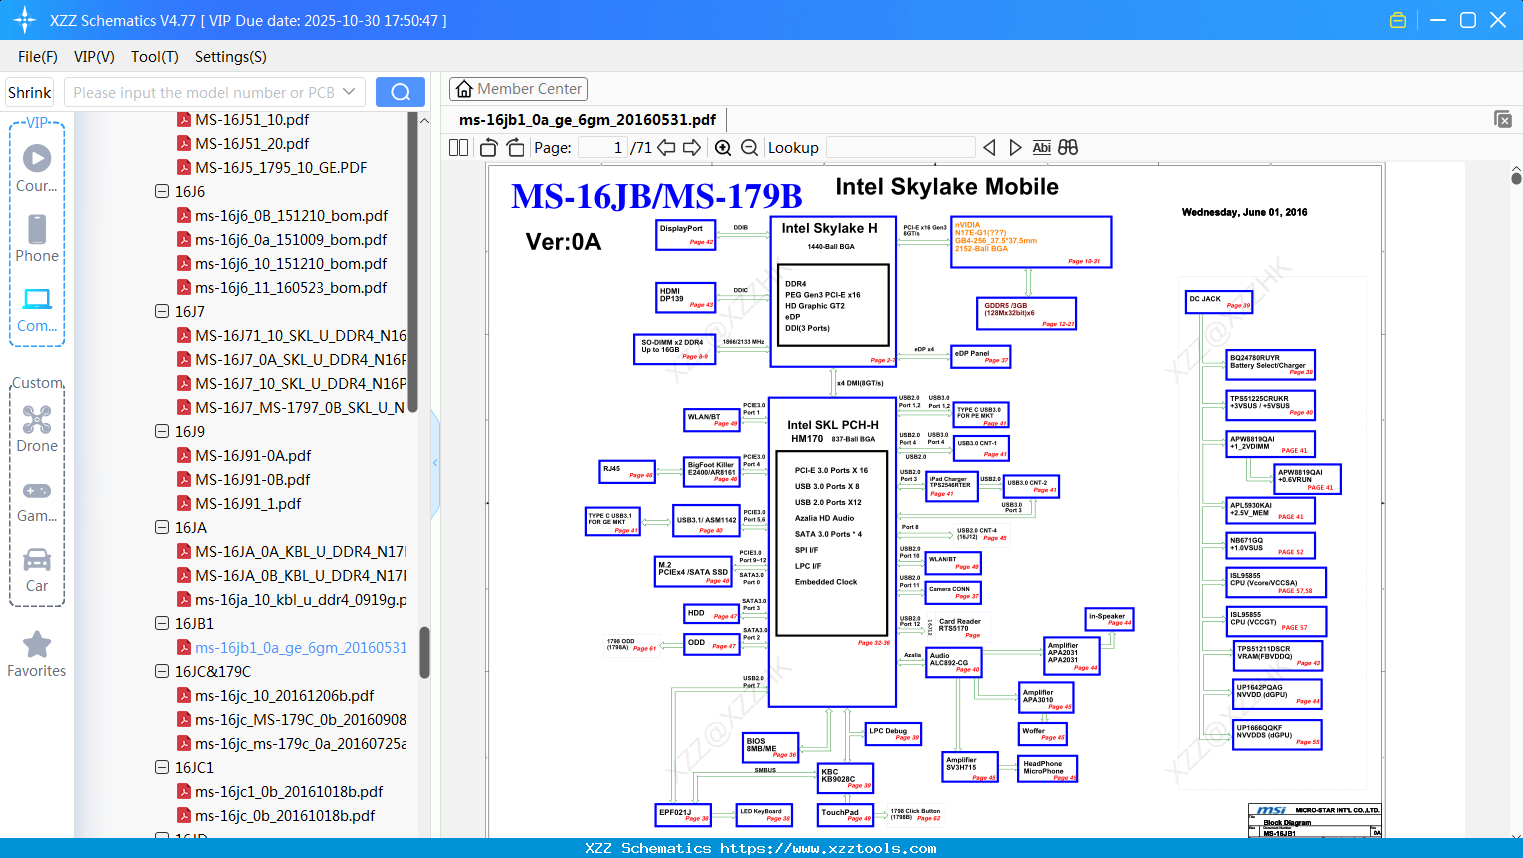1523x858 pixels.
Task: Open the Settings(S) menu
Action: (231, 57)
